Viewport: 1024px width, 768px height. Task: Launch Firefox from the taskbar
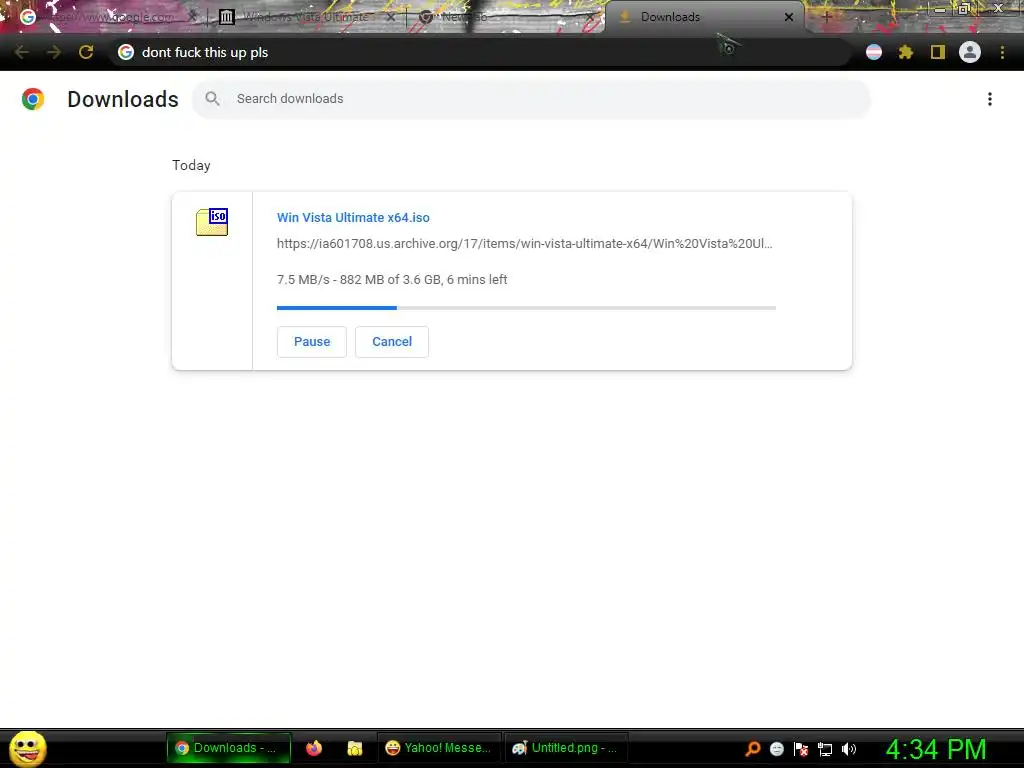[314, 748]
